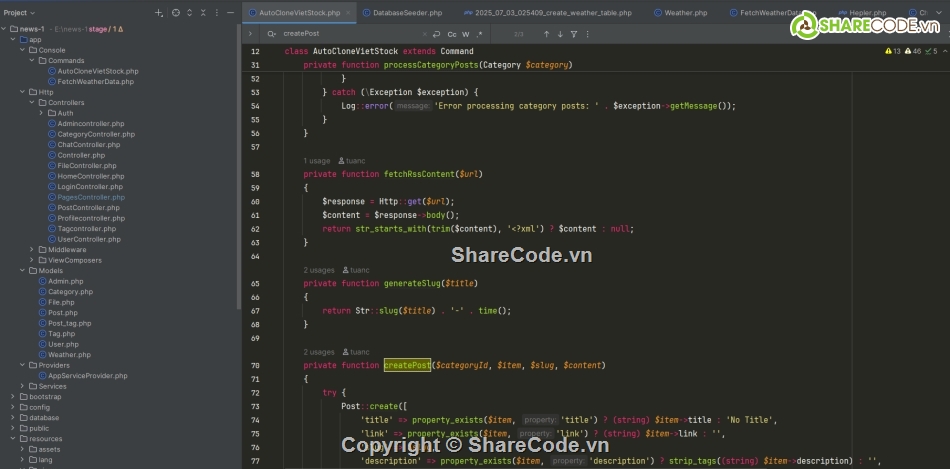Open PostController.php in project tree
The image size is (950, 469).
coord(88,208)
